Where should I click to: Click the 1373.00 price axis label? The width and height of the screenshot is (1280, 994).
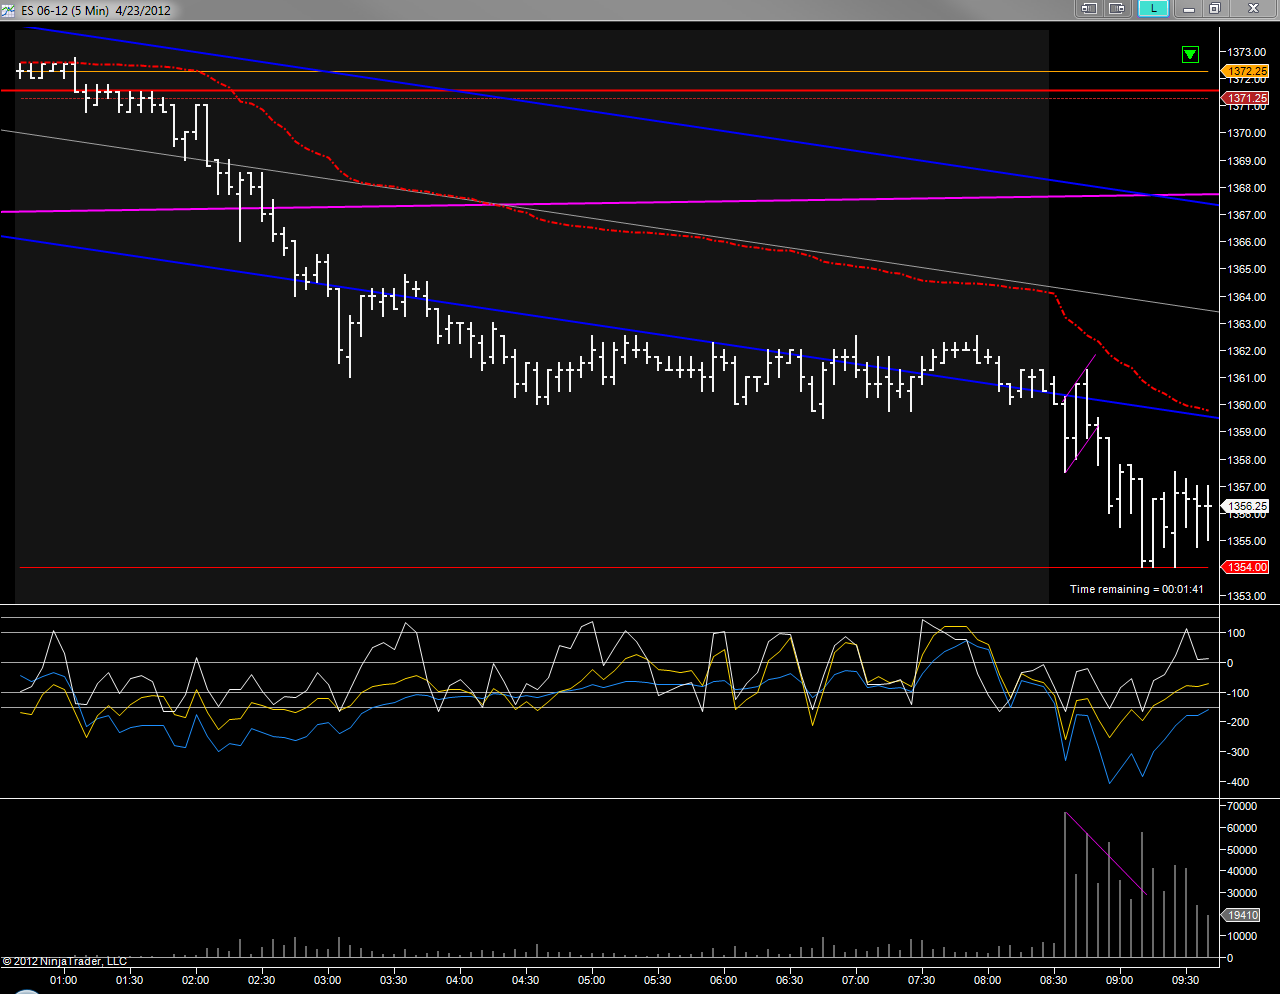tap(1247, 52)
